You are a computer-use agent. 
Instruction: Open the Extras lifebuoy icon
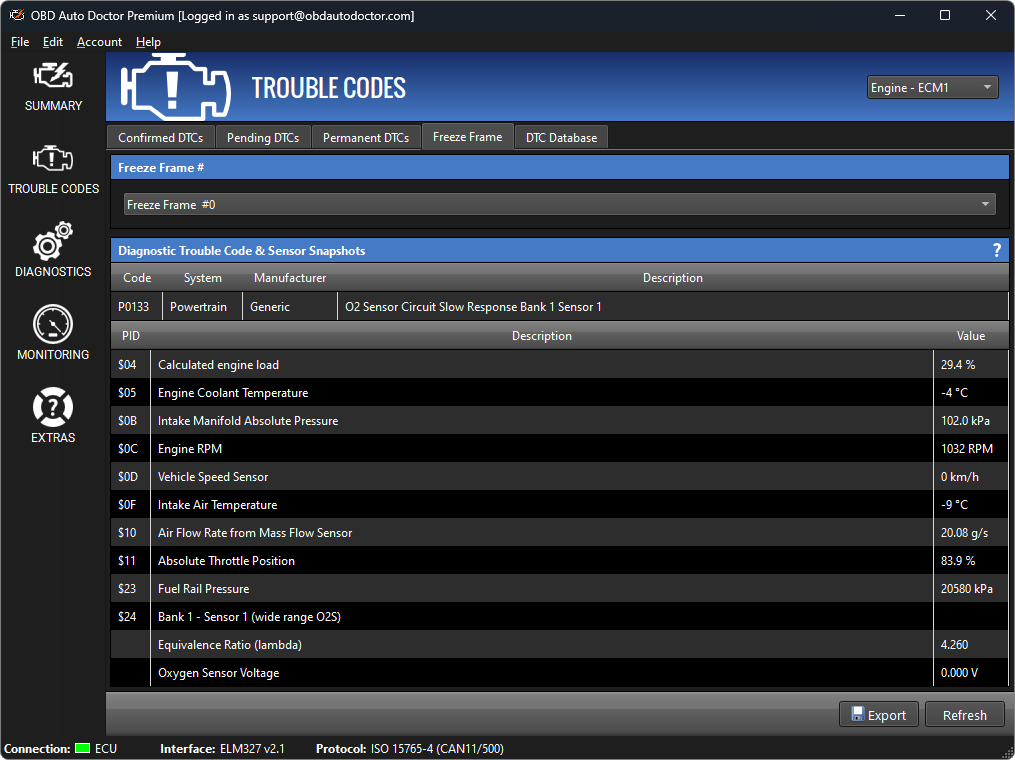pos(53,407)
